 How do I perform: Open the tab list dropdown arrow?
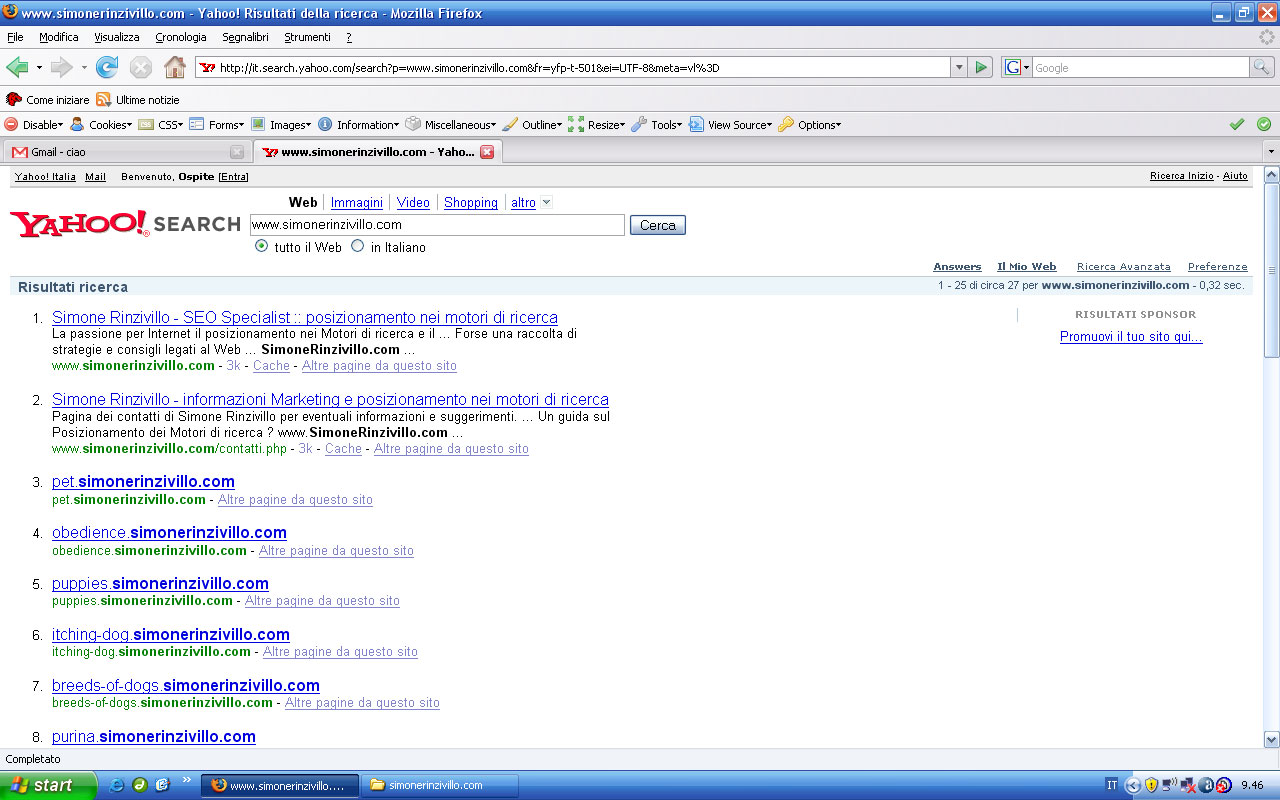[x=1270, y=152]
